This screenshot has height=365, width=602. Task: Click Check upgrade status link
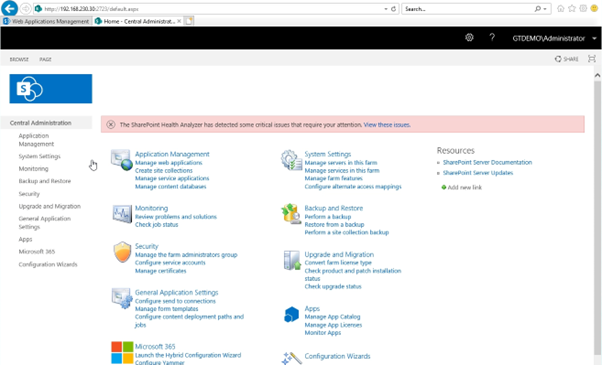tap(333, 286)
